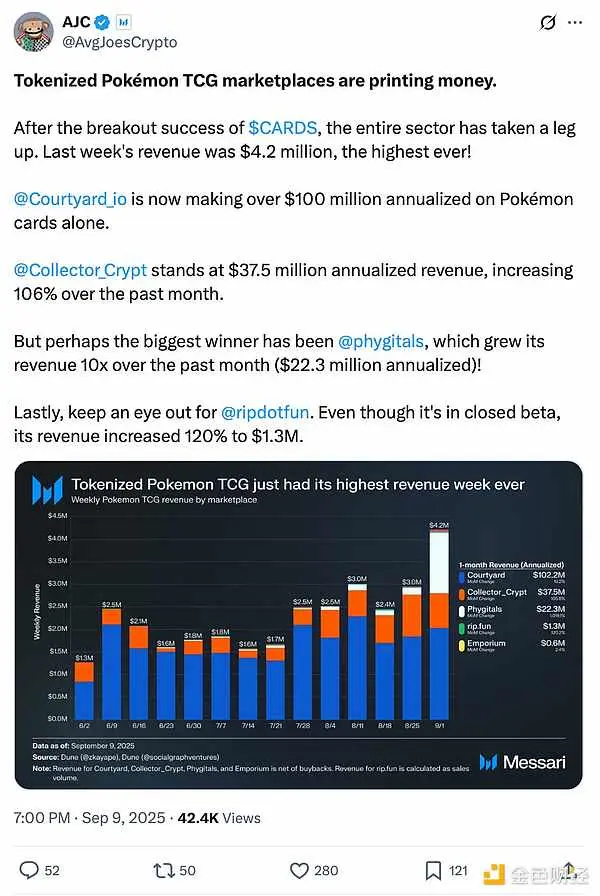Like the tweet with heart icon
Screen dimensions: 600x896
pyautogui.click(x=299, y=870)
